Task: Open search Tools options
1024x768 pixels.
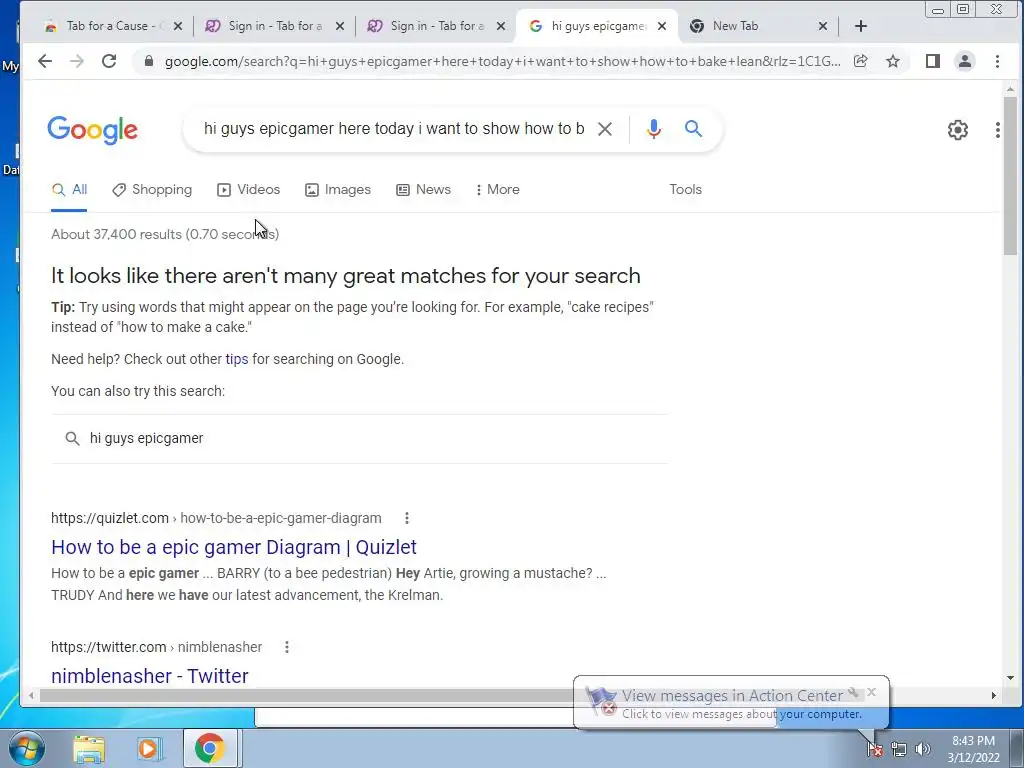Action: 685,189
